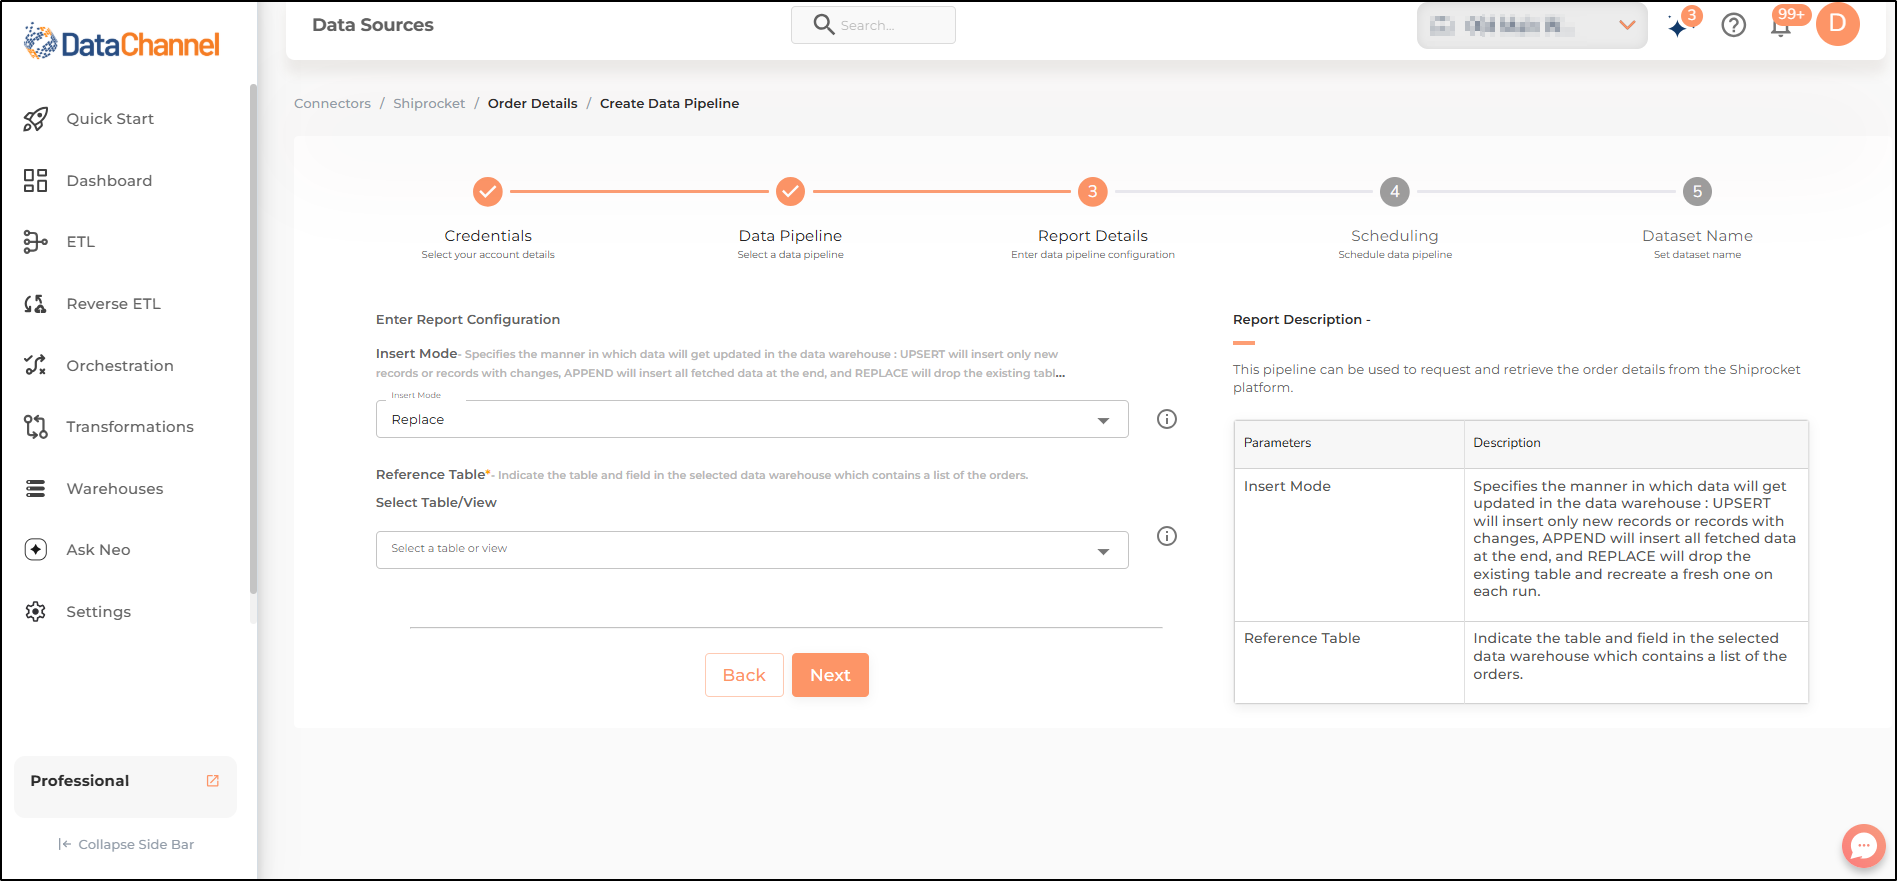Open the chat support bubble

[x=1863, y=846]
